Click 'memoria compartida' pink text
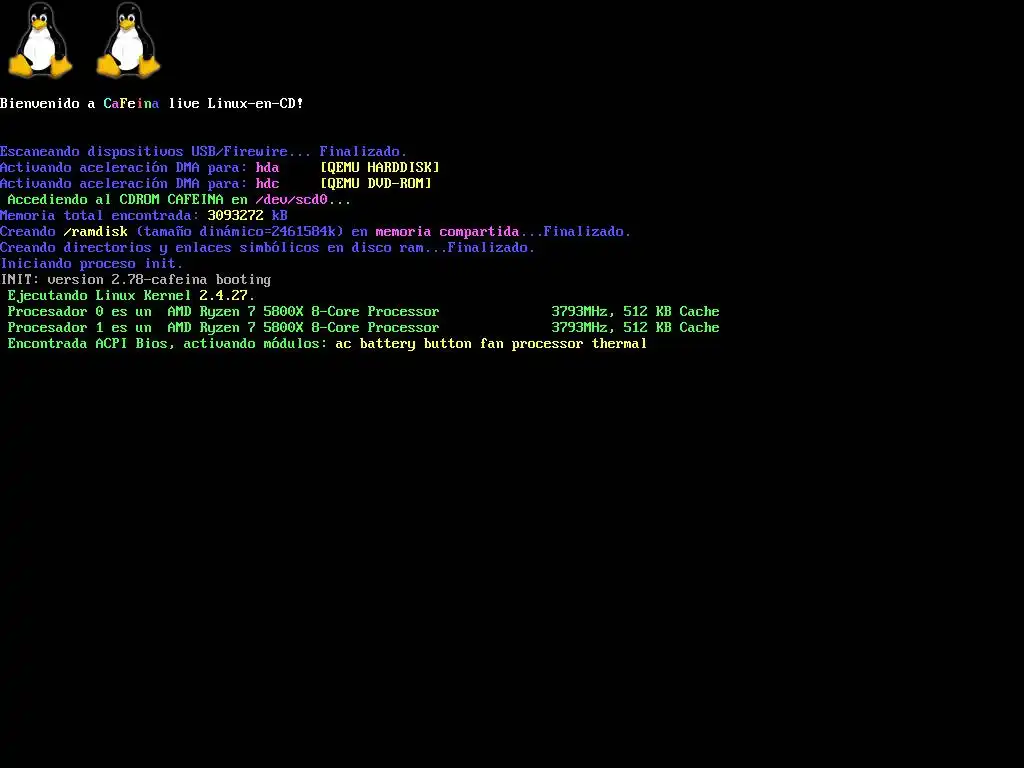Viewport: 1024px width, 768px height. point(447,231)
